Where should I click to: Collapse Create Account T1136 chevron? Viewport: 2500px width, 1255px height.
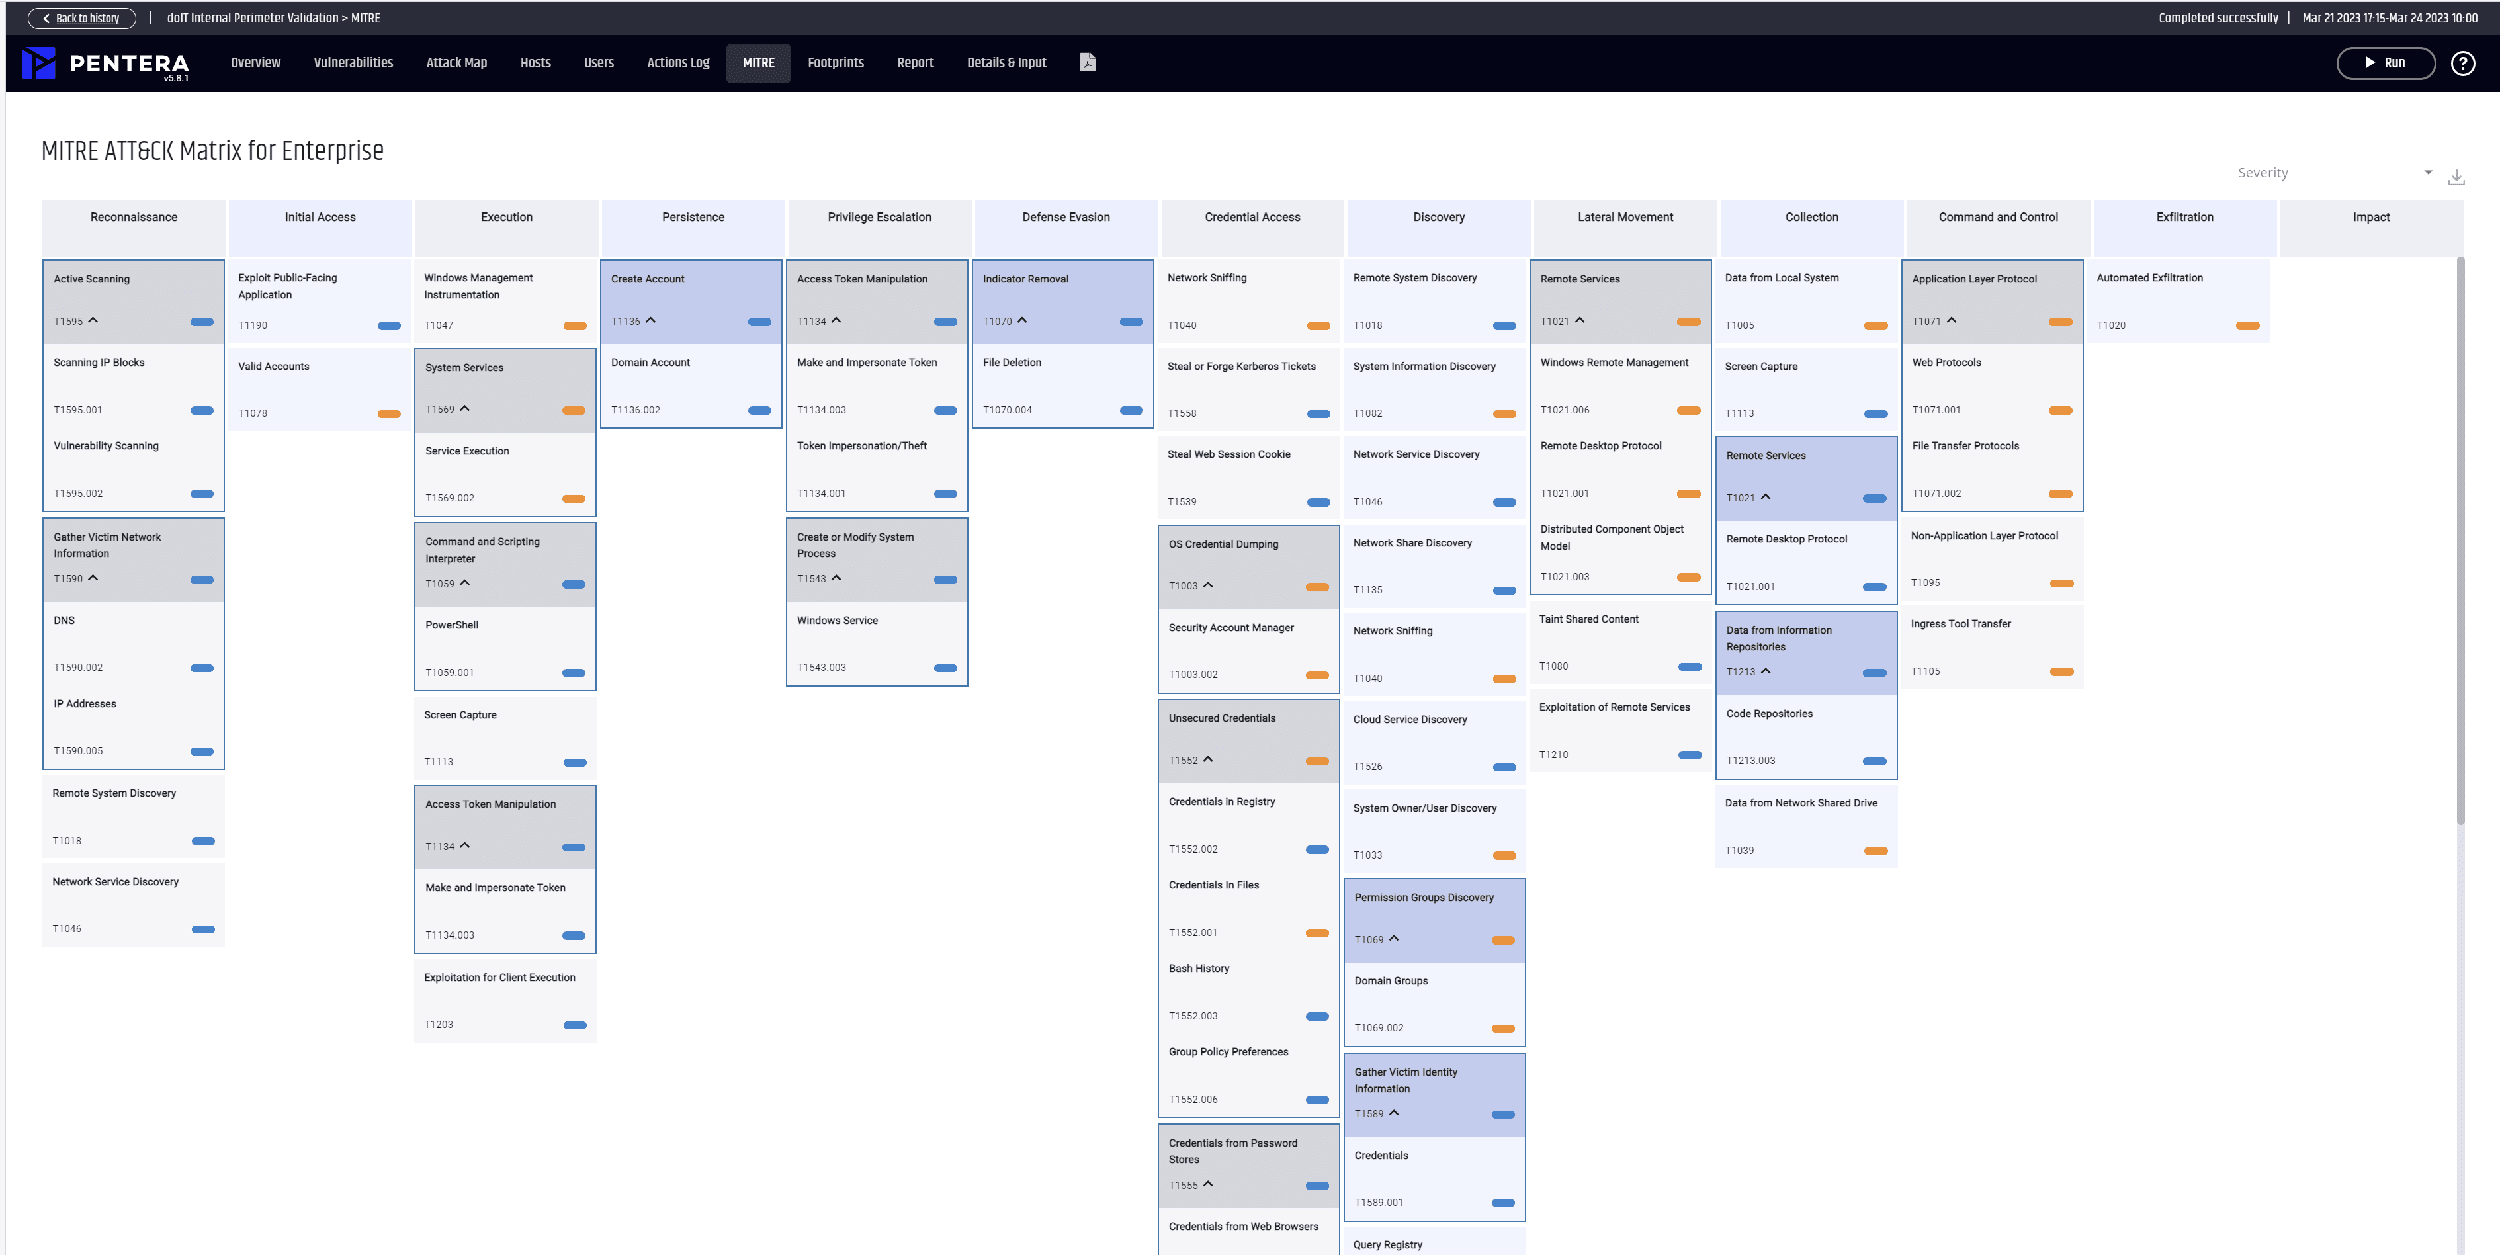pos(651,320)
